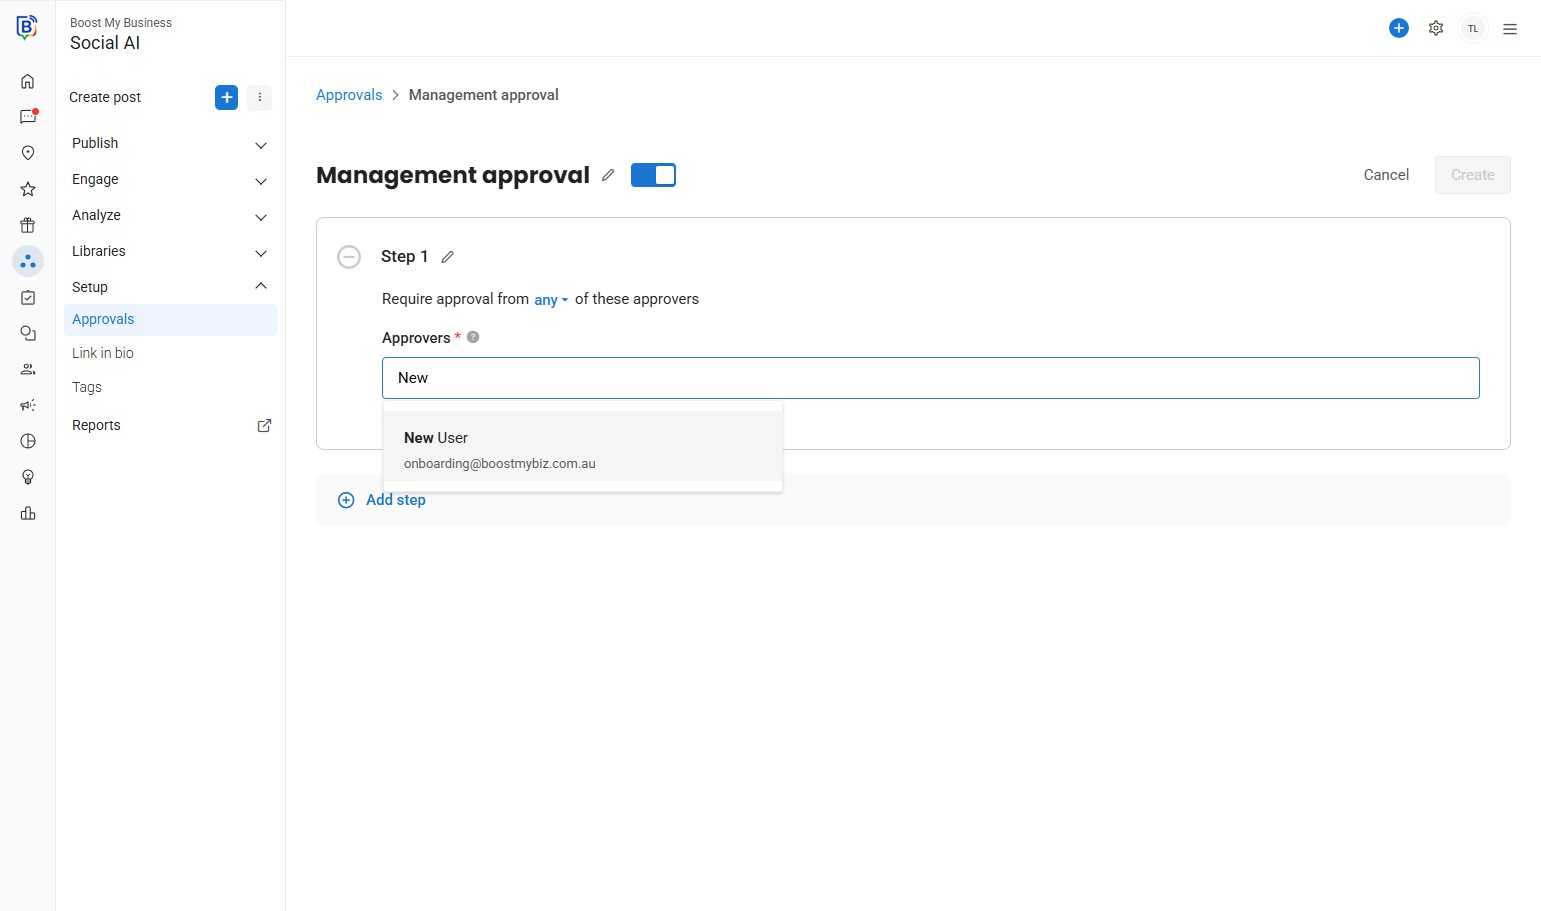The image size is (1541, 911).
Task: Open the 'any' approvers requirement dropdown
Action: tap(550, 300)
